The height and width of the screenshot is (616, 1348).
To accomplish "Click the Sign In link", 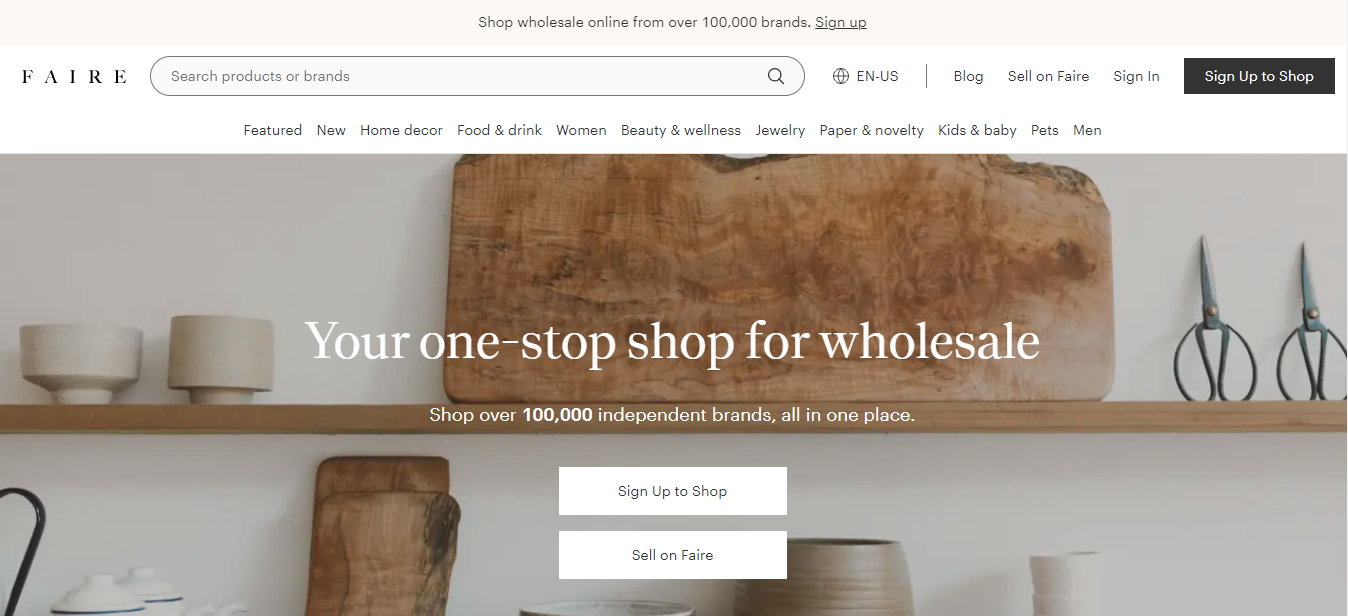I will [x=1136, y=76].
